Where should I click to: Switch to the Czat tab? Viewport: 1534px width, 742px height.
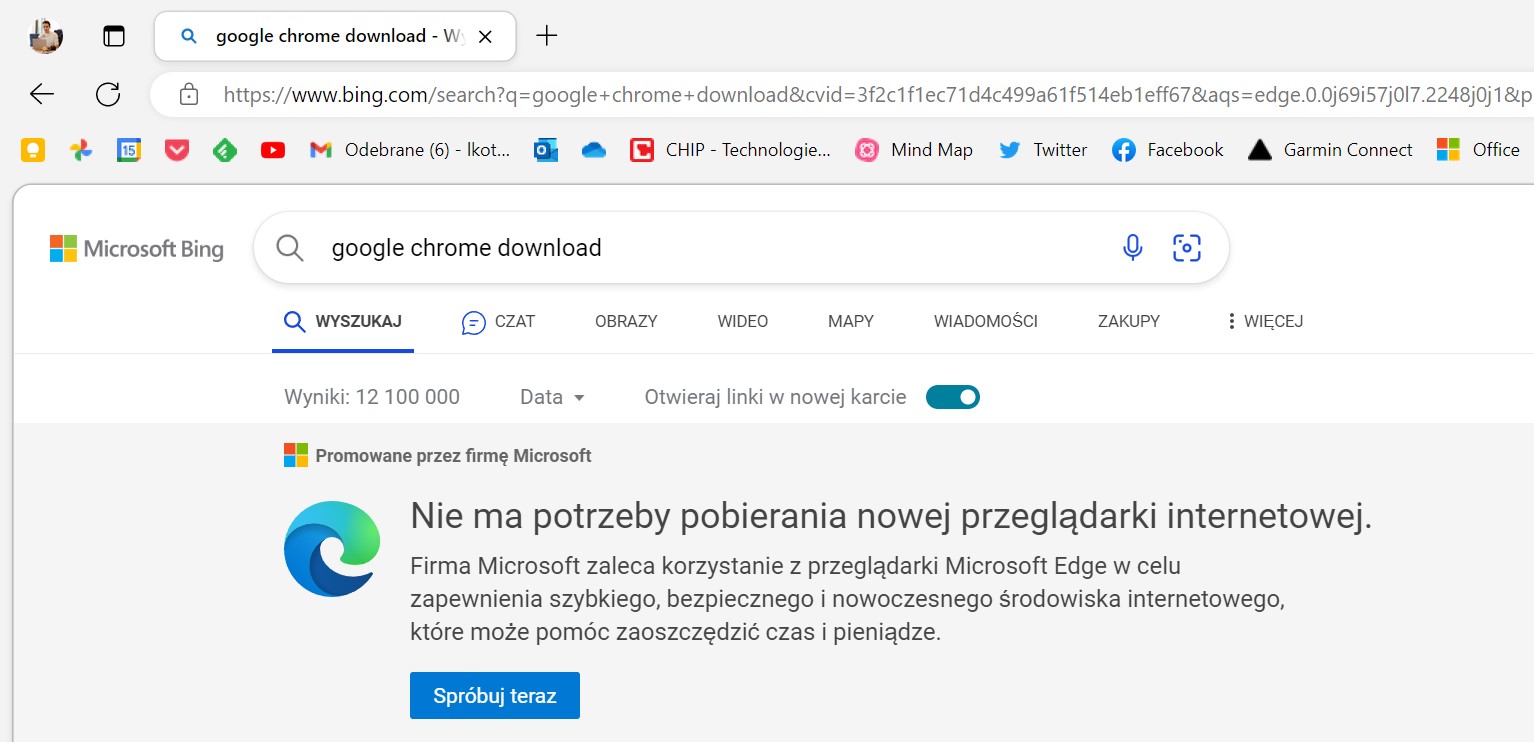[498, 321]
